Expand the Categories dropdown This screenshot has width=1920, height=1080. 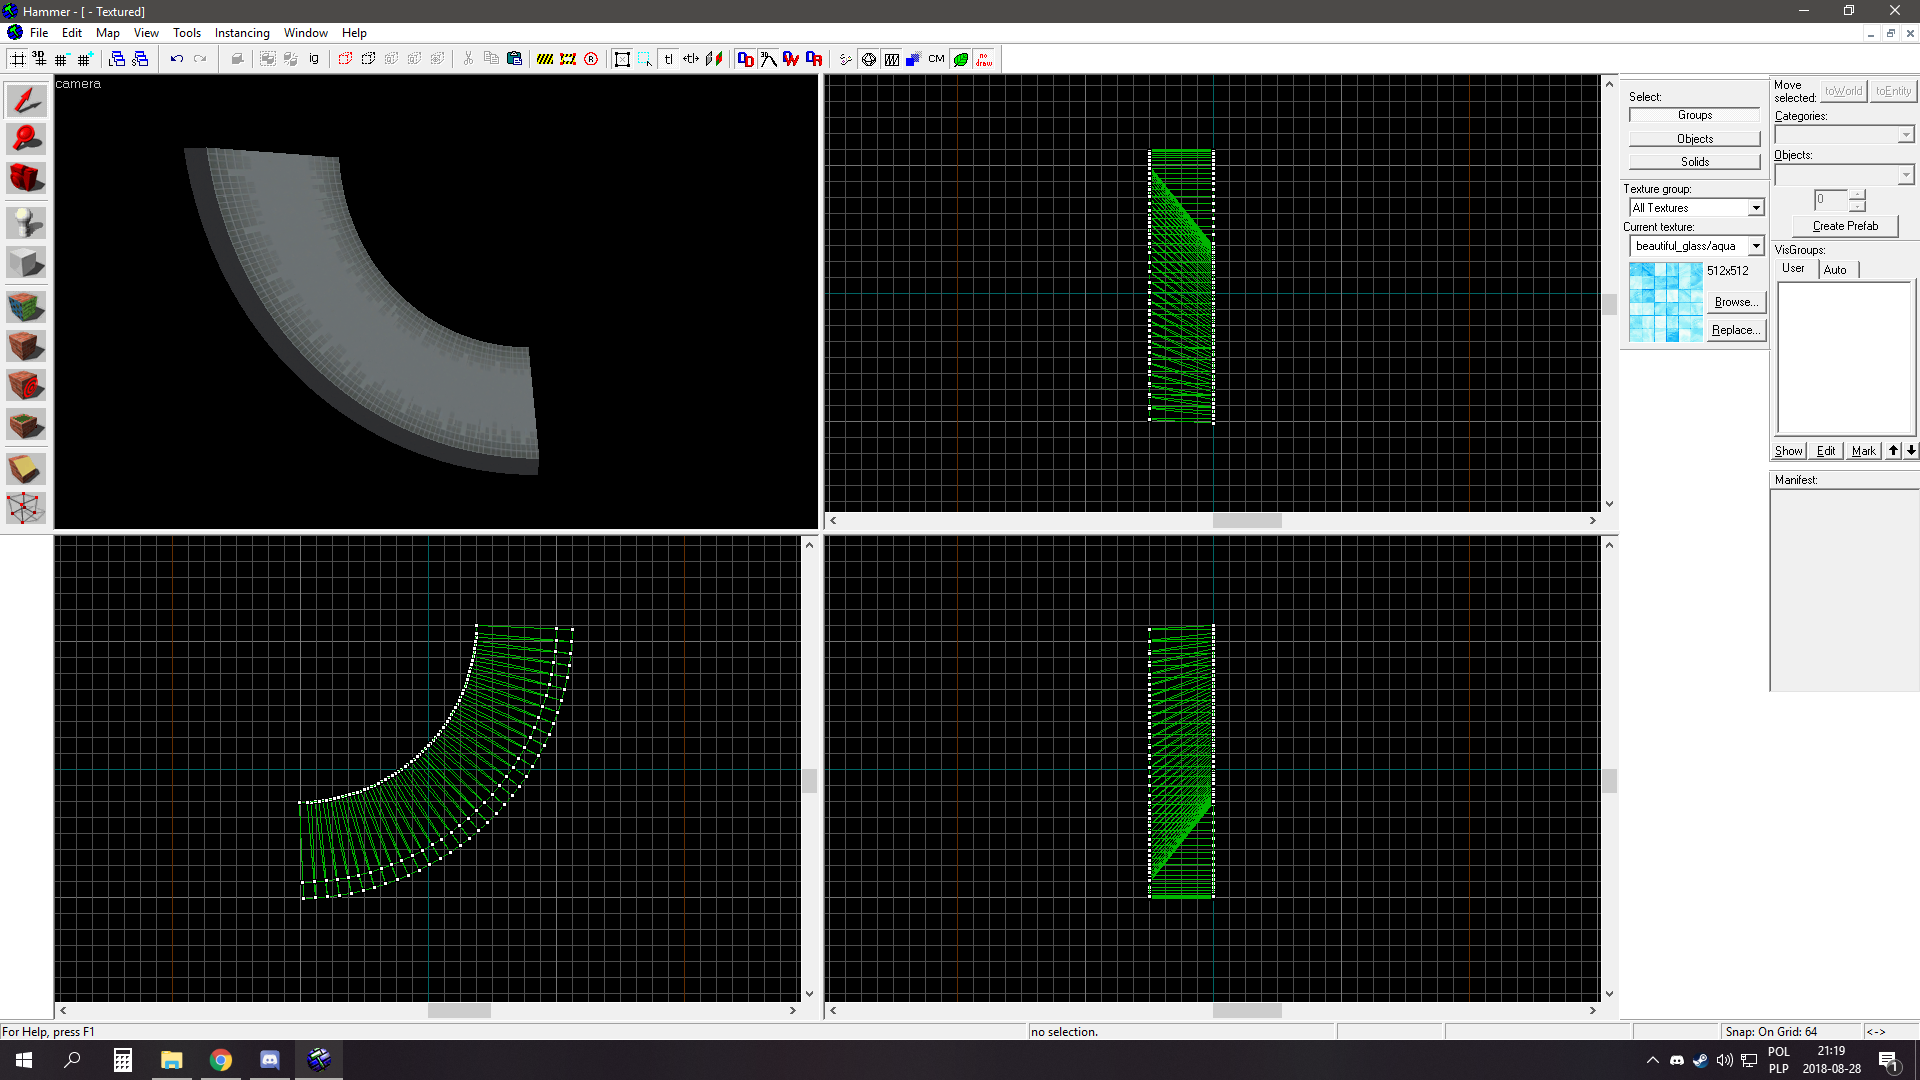(1904, 134)
